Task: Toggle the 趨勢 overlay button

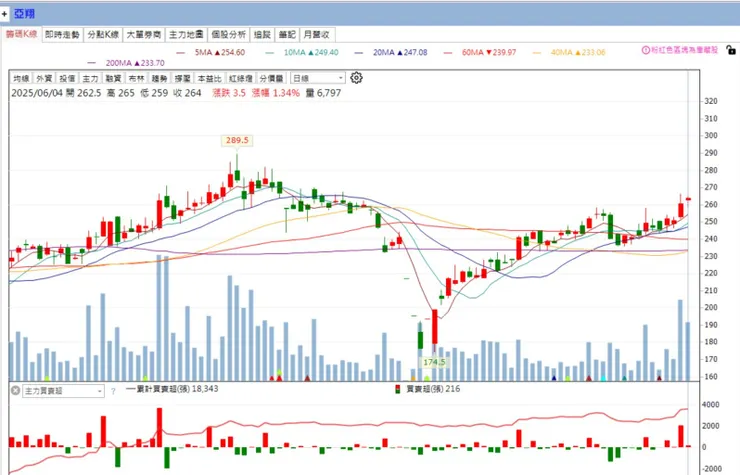Action: (x=160, y=78)
